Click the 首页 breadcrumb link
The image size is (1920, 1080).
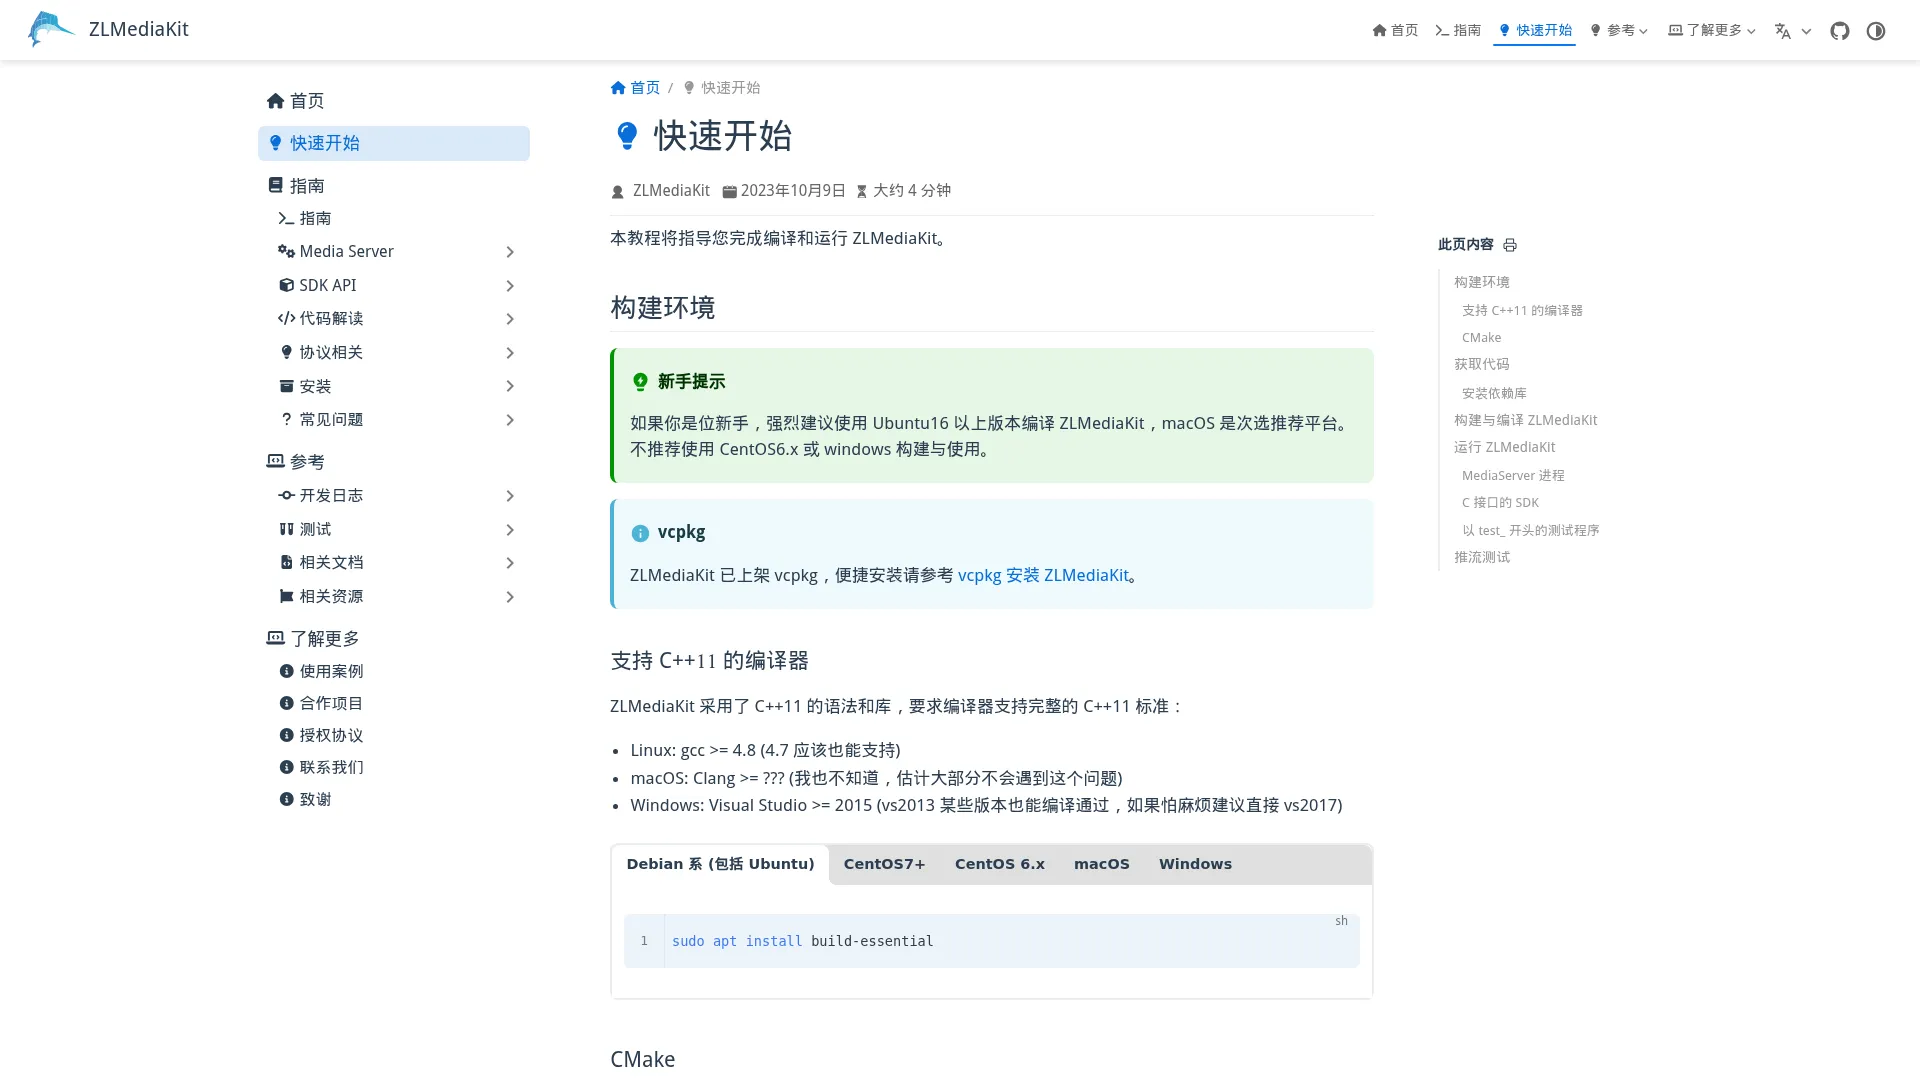[x=635, y=88]
